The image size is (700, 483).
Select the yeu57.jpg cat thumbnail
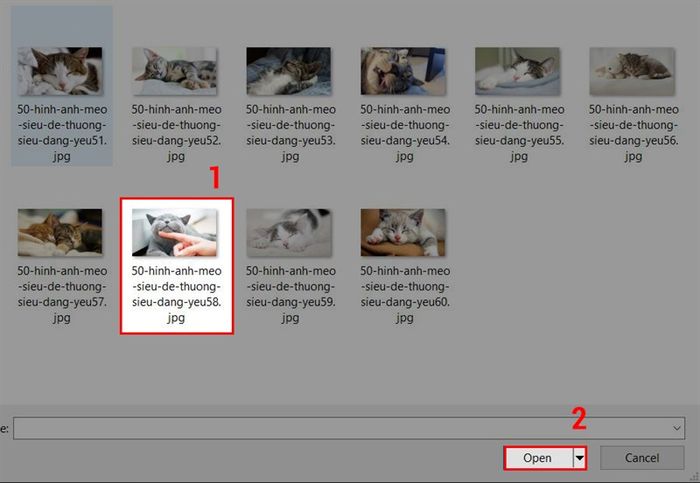click(60, 232)
